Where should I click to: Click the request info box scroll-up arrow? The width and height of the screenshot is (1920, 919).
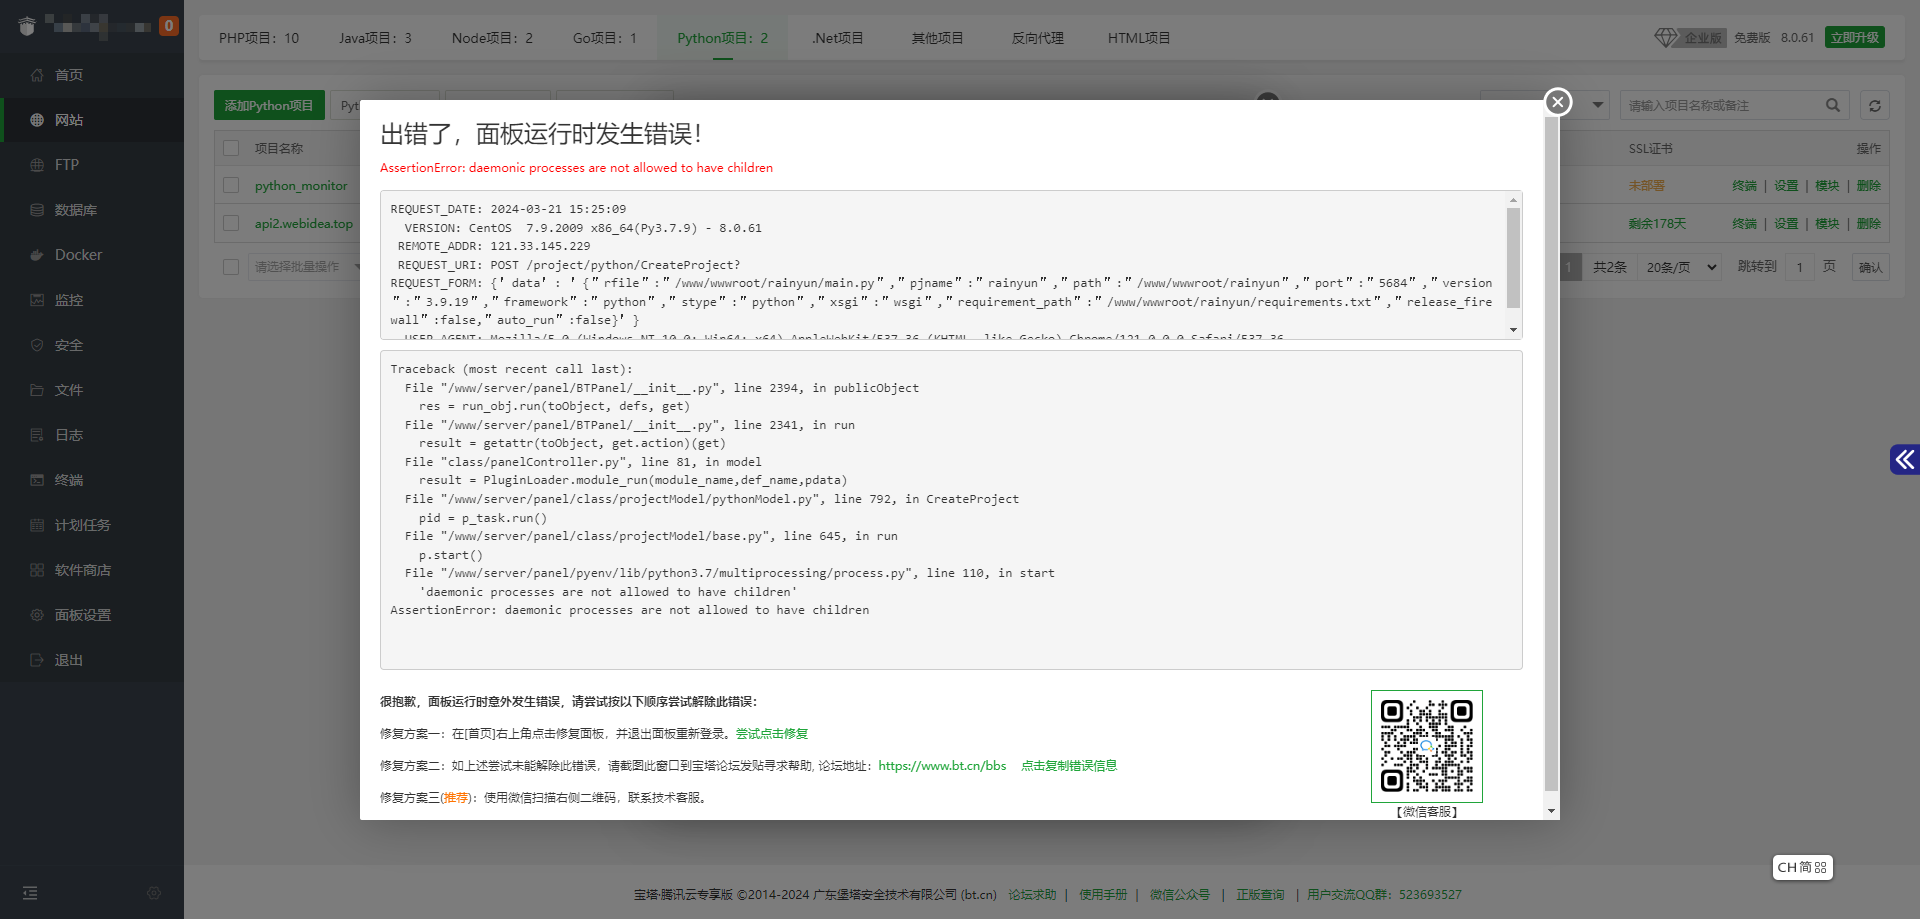point(1513,200)
